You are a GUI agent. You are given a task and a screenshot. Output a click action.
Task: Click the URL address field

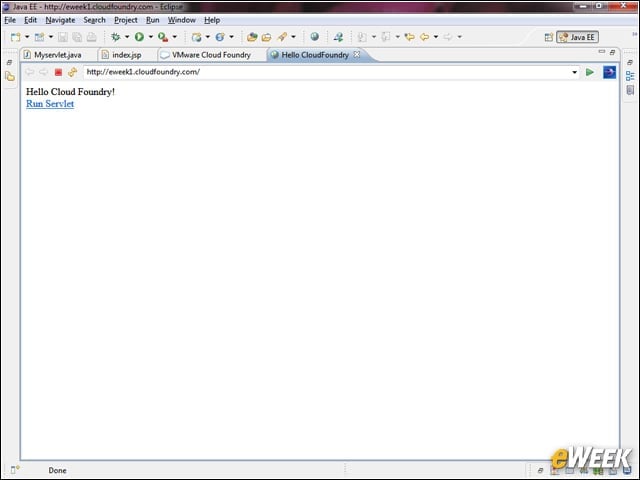[327, 72]
